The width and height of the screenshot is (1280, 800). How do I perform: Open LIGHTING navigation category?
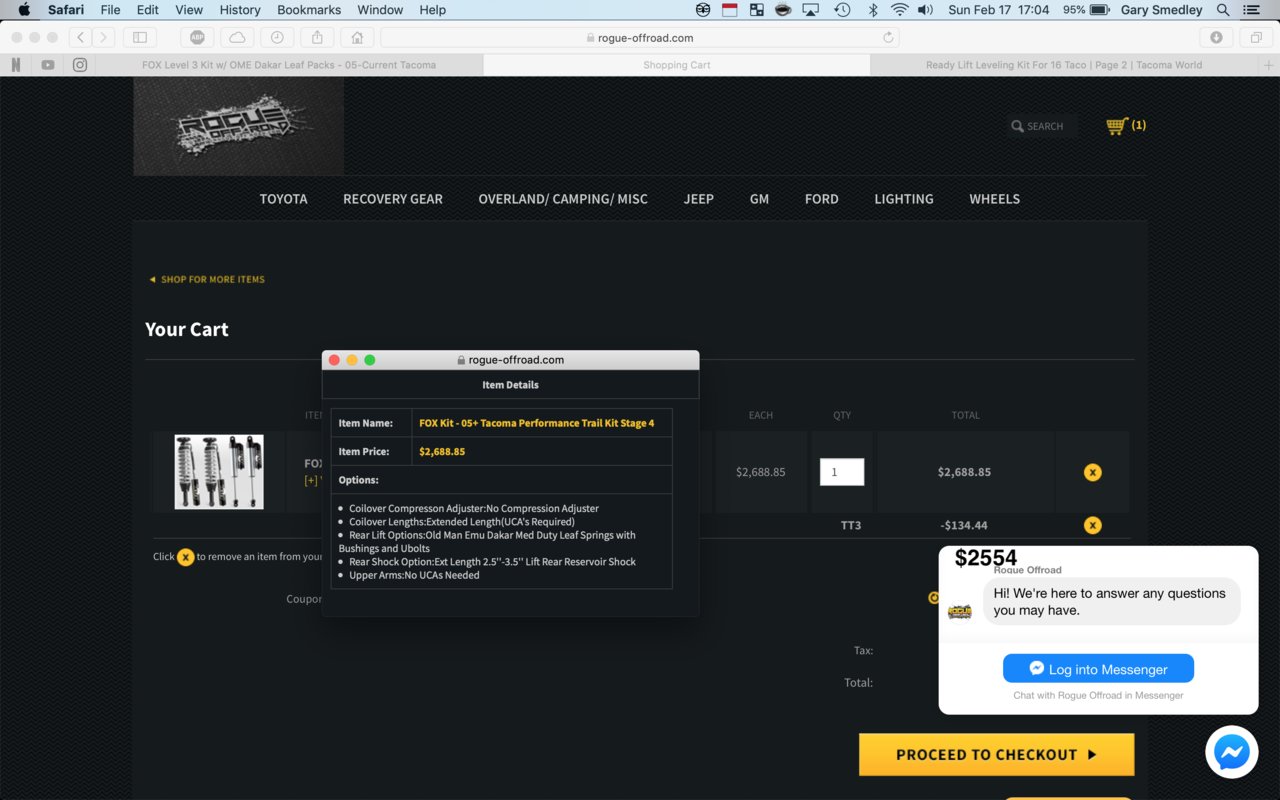904,199
